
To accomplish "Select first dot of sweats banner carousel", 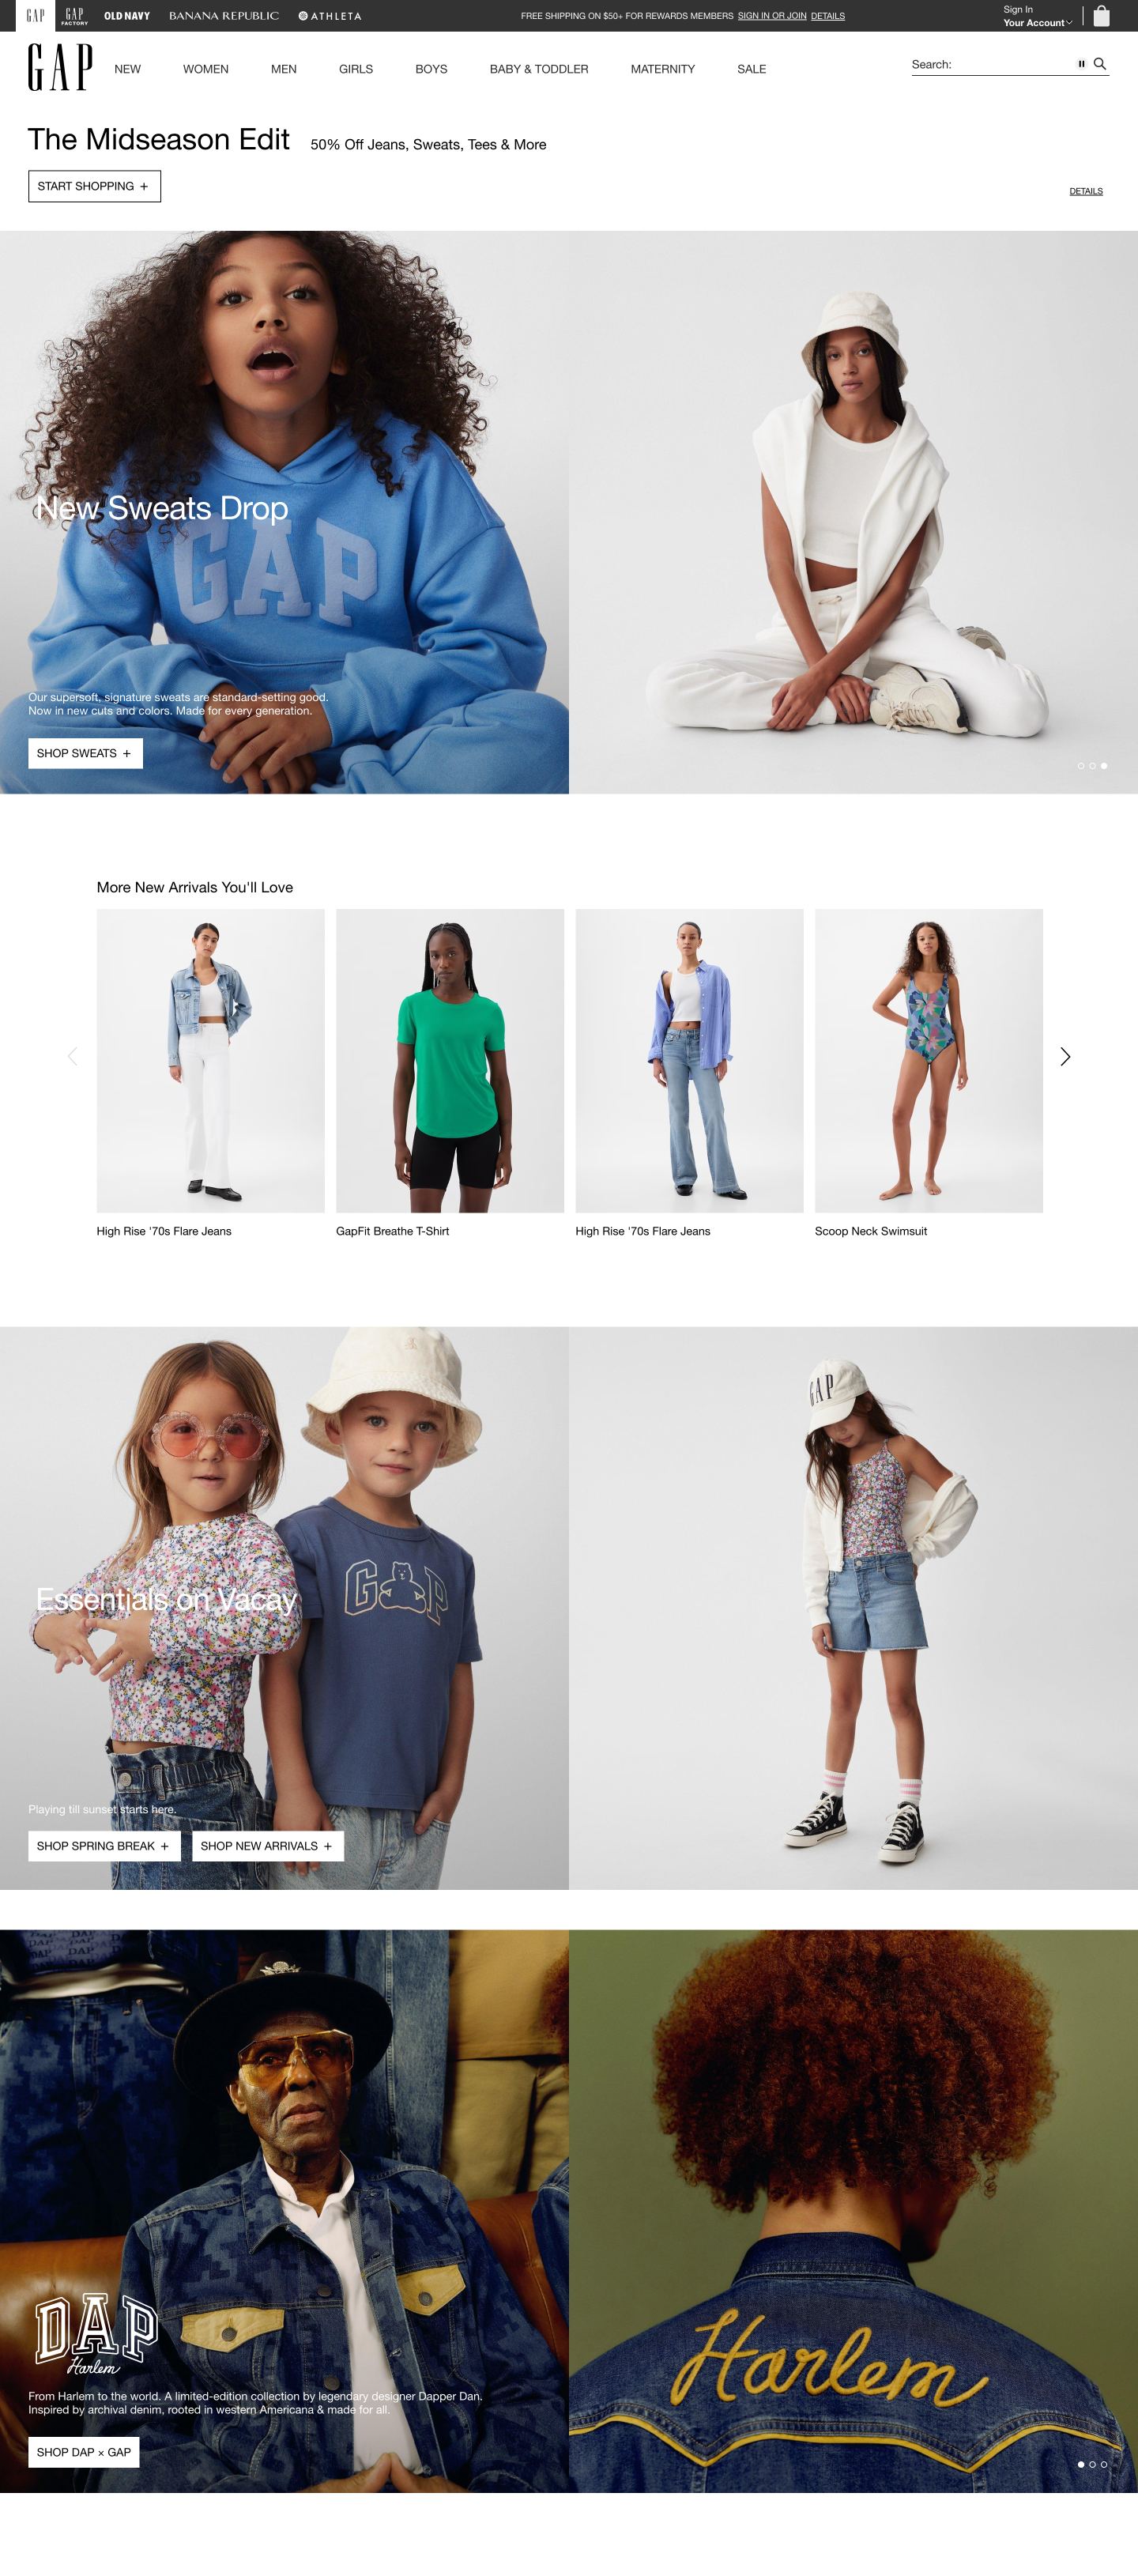I will pyautogui.click(x=1080, y=766).
